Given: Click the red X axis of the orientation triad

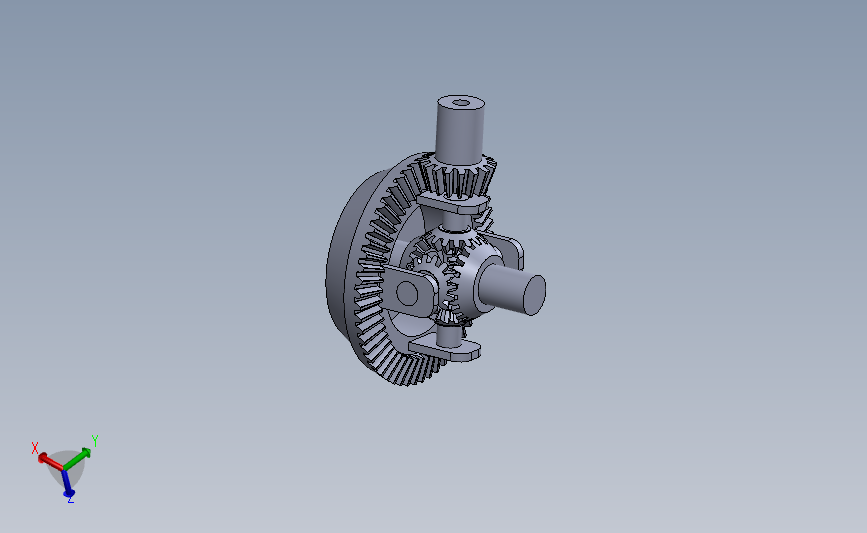Looking at the screenshot, I should (x=50, y=462).
